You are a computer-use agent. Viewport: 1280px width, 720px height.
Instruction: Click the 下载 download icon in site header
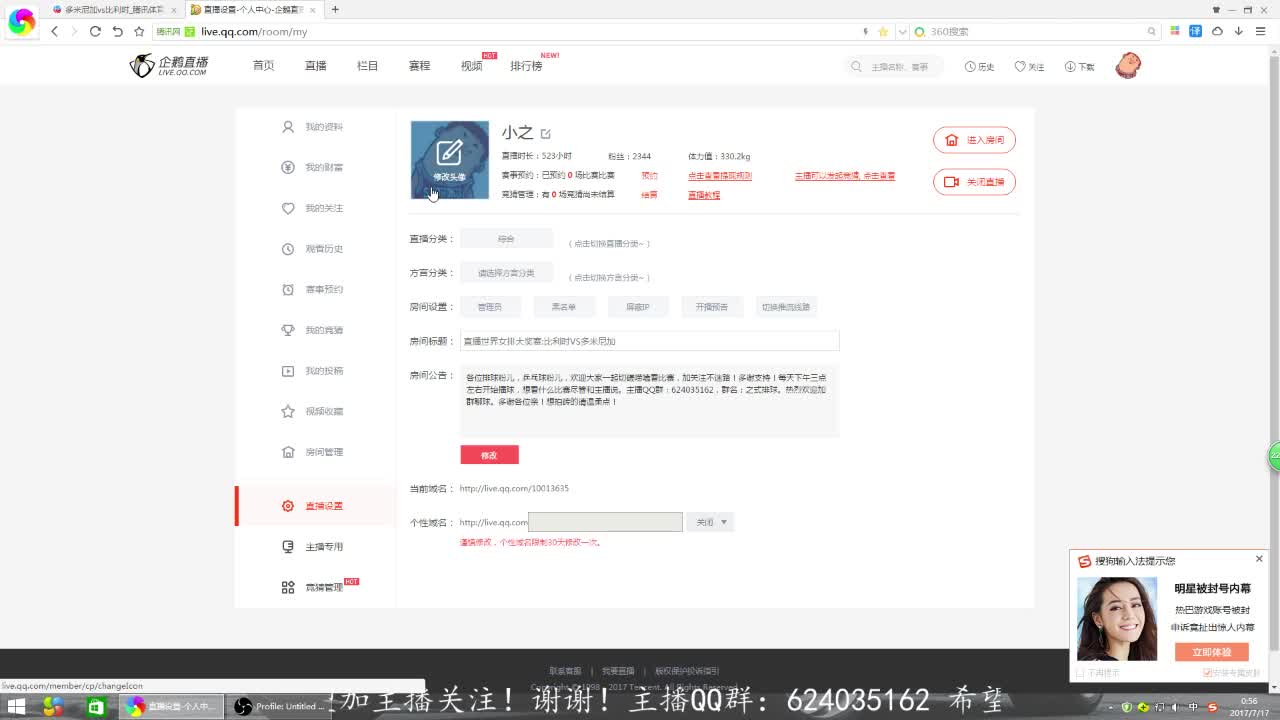[x=1070, y=67]
